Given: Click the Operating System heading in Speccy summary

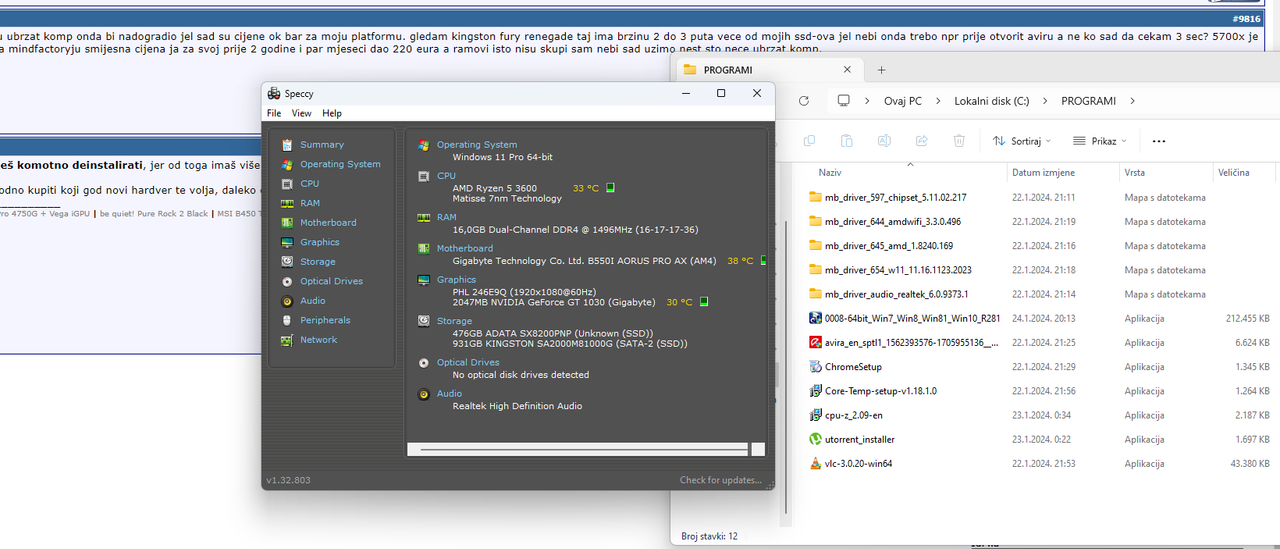Looking at the screenshot, I should [x=477, y=145].
